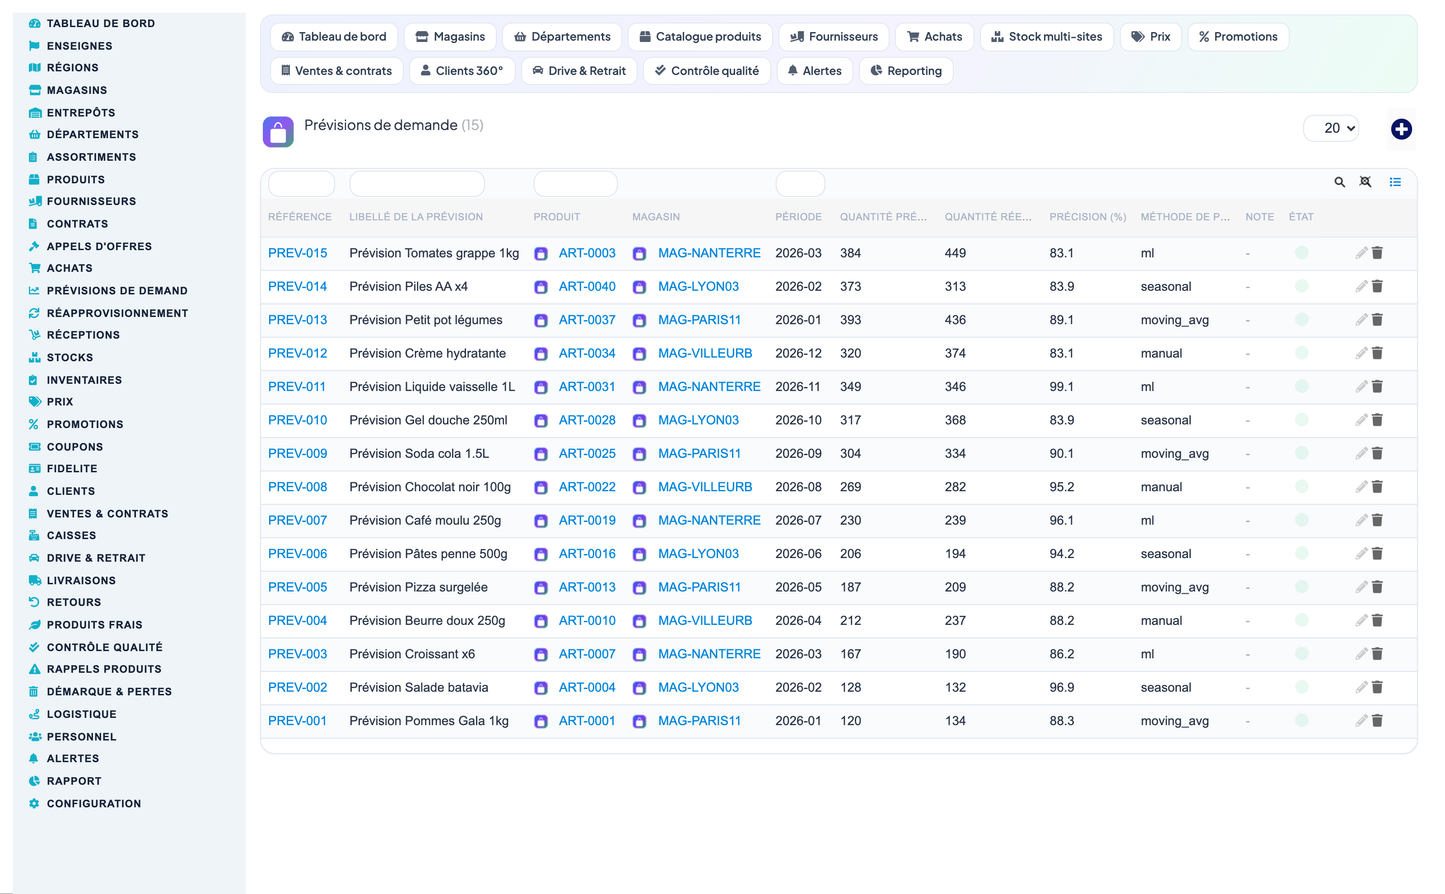Screen dimensions: 1445x894
Task: Select the Clients 360° tab
Action: (462, 71)
